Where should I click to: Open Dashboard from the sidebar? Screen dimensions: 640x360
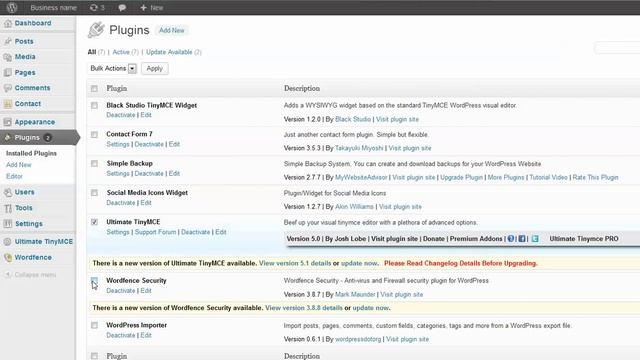pos(33,23)
